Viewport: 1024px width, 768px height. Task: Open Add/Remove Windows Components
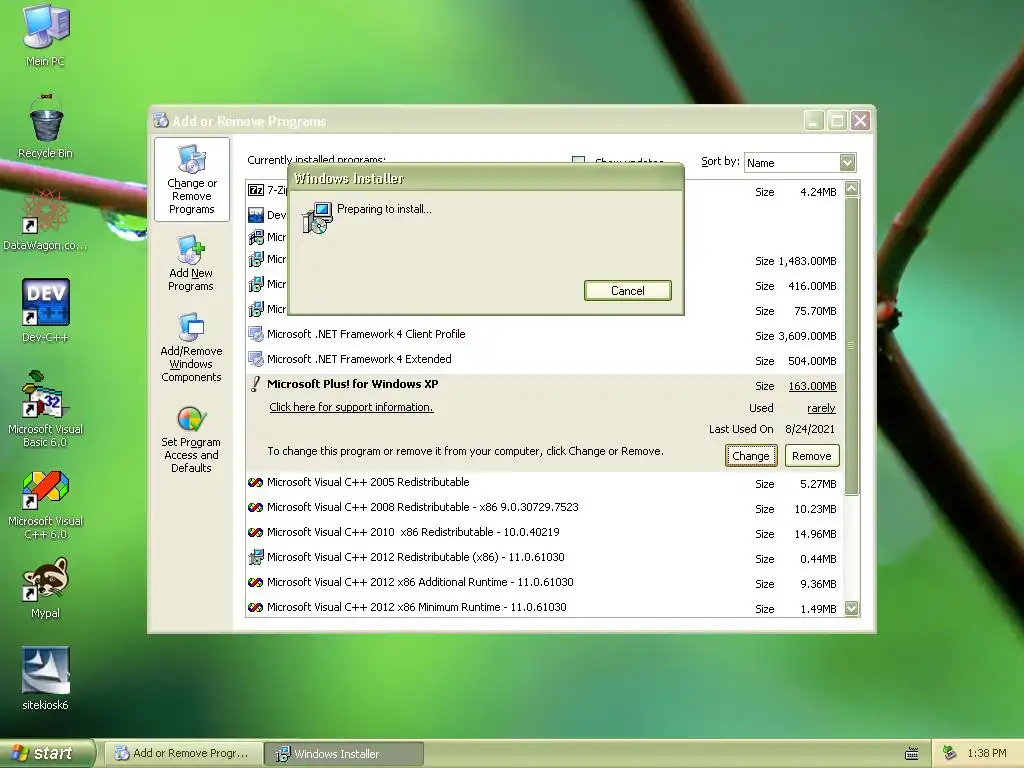coord(191,347)
